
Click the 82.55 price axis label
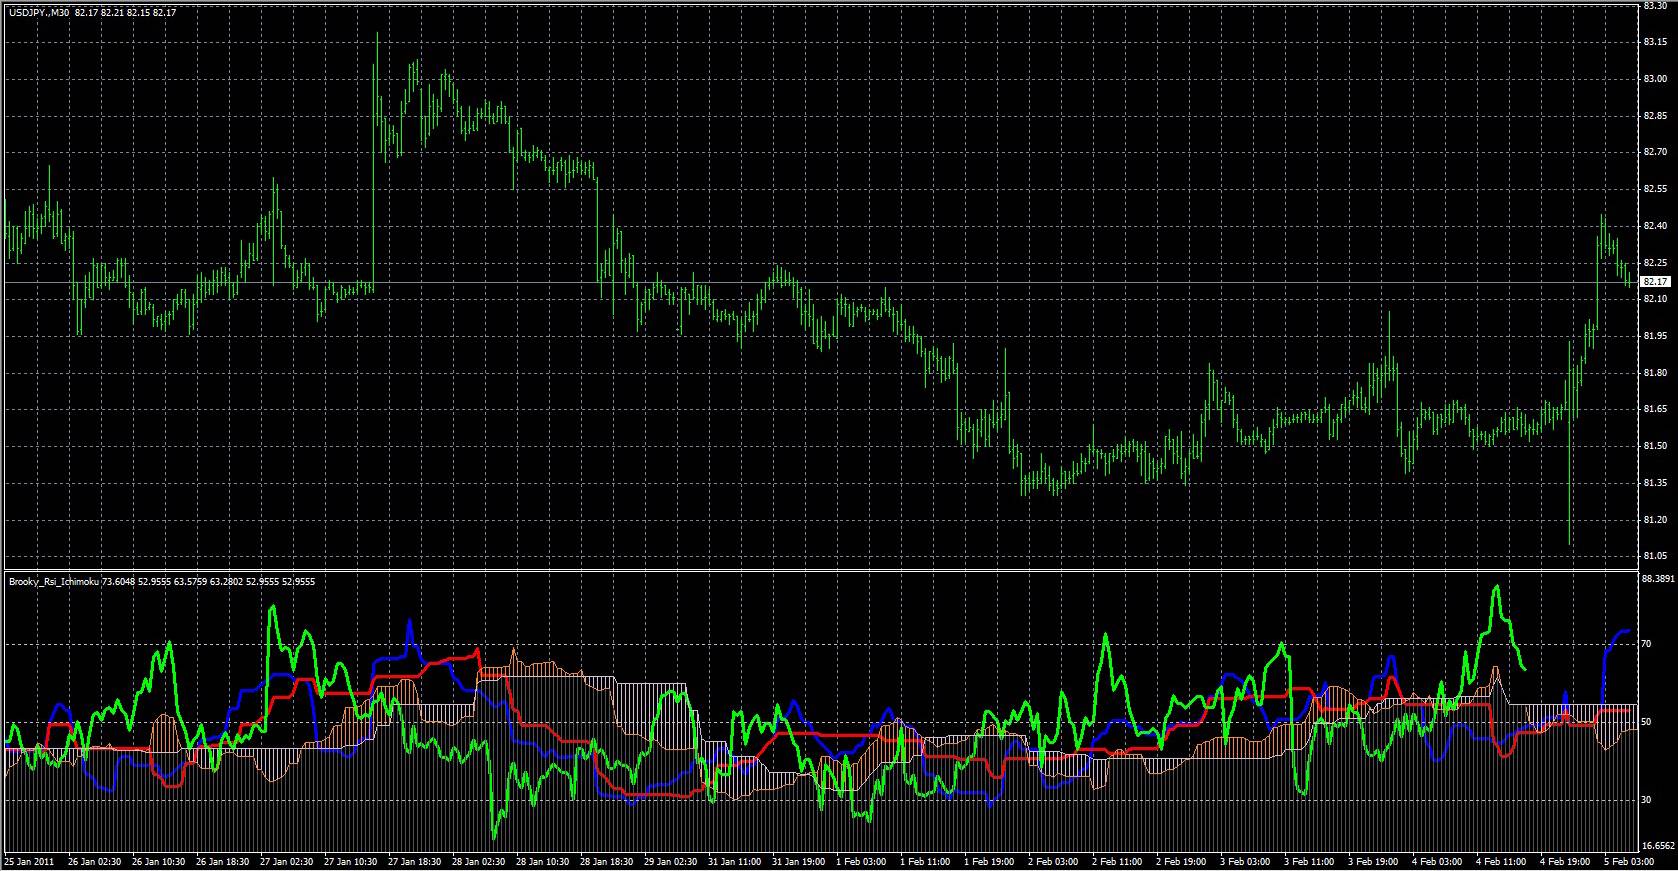click(1654, 189)
